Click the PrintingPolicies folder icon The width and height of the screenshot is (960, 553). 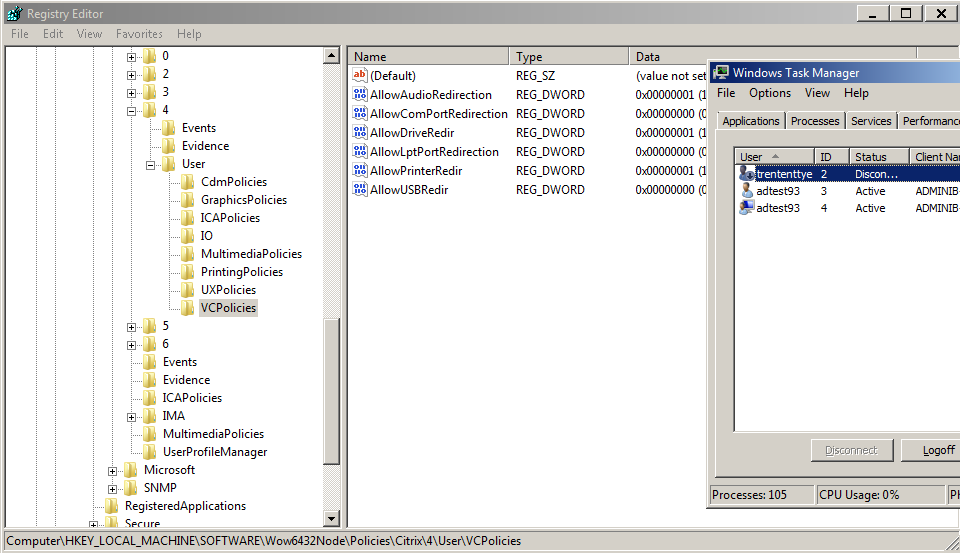(x=187, y=272)
